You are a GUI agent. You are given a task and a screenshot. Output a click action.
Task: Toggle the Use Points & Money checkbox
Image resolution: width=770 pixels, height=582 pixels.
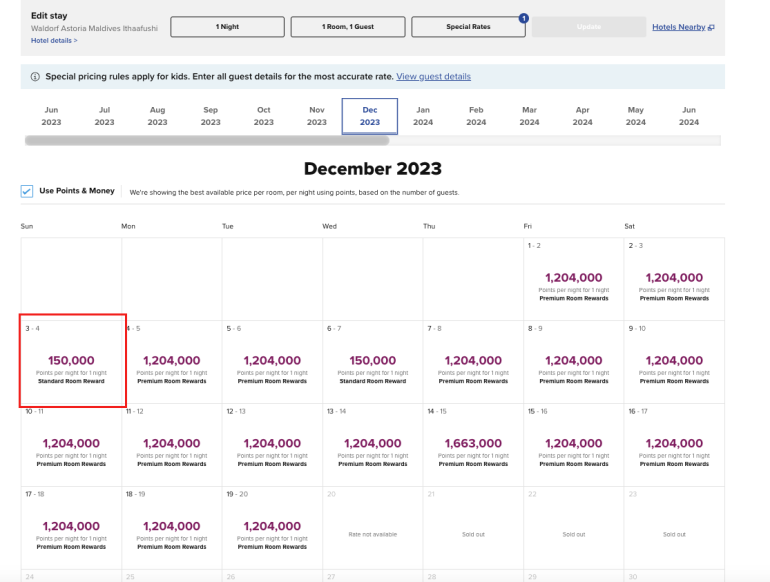coord(27,191)
